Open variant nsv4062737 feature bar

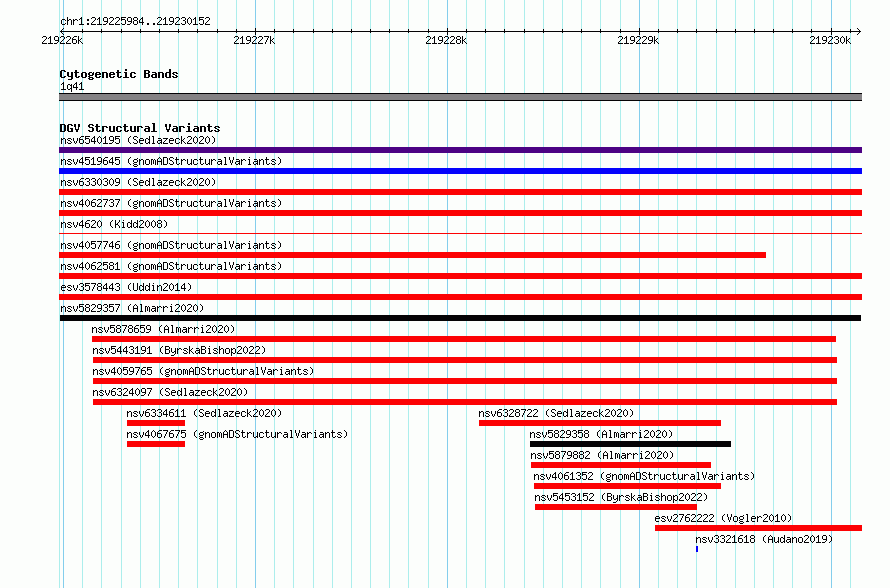[460, 213]
